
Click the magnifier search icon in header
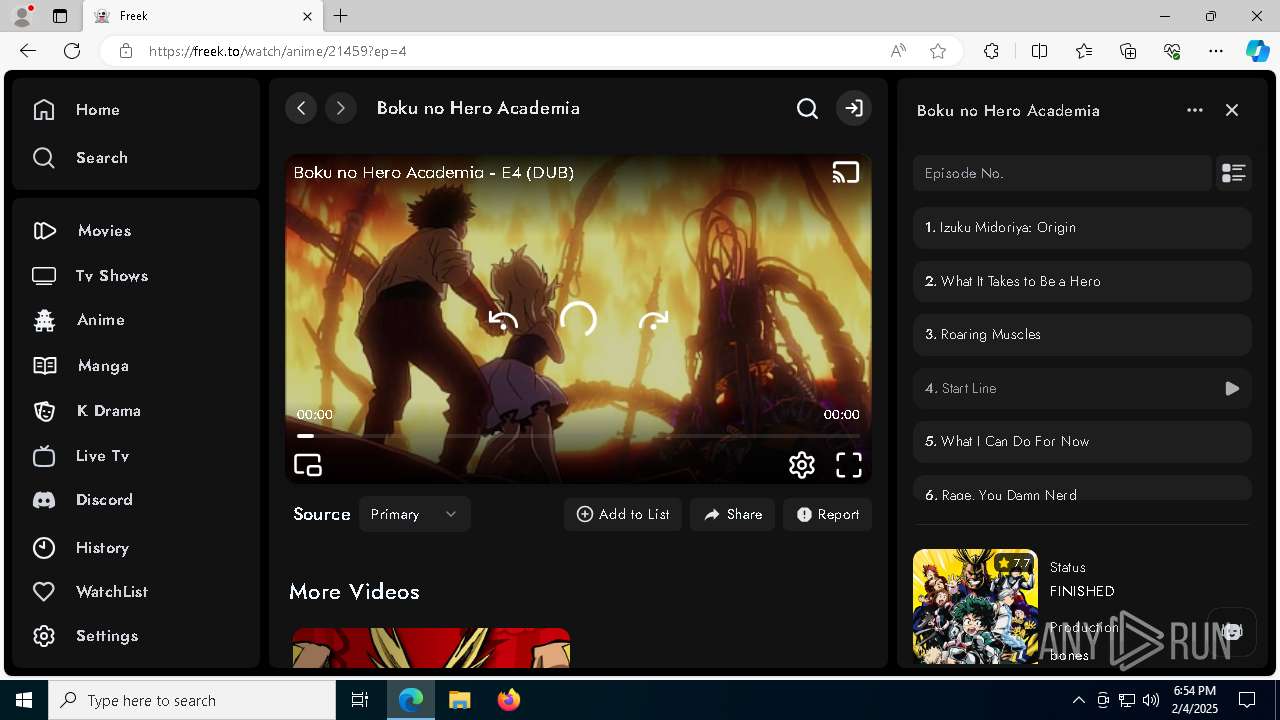pyautogui.click(x=807, y=108)
